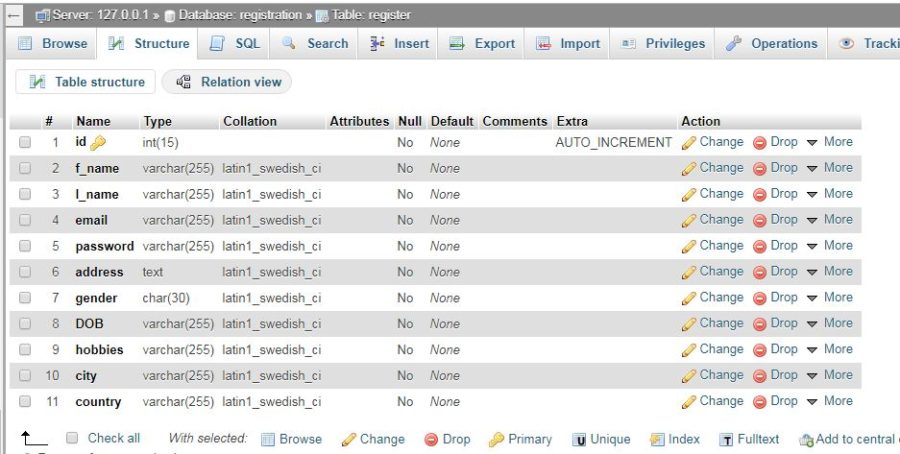Click Database: registration in breadcrumb

click(240, 15)
